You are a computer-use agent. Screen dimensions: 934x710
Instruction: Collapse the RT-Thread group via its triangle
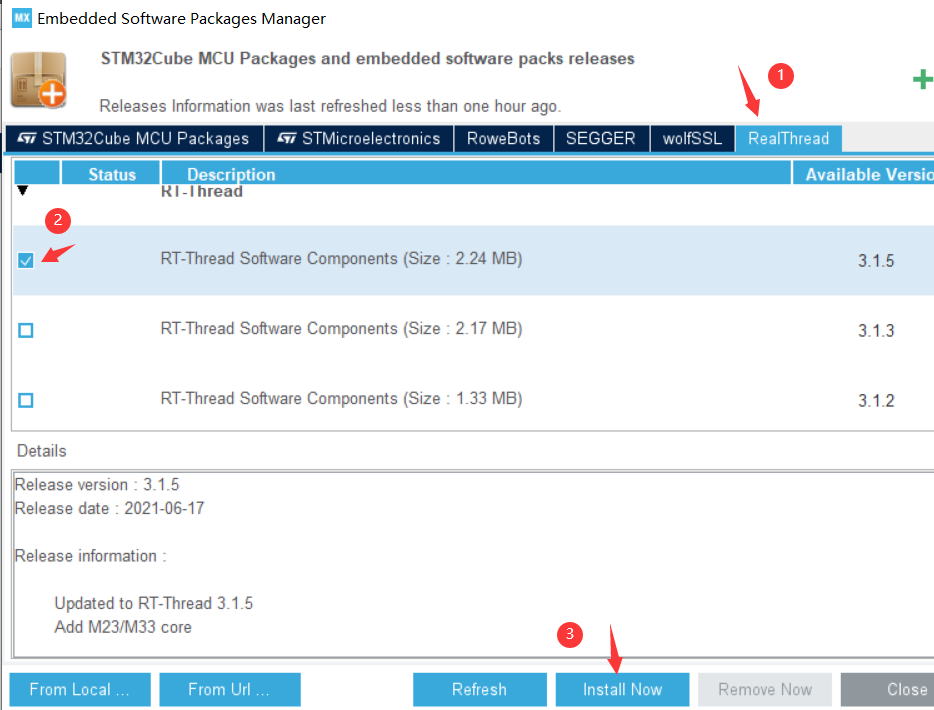pyautogui.click(x=22, y=191)
